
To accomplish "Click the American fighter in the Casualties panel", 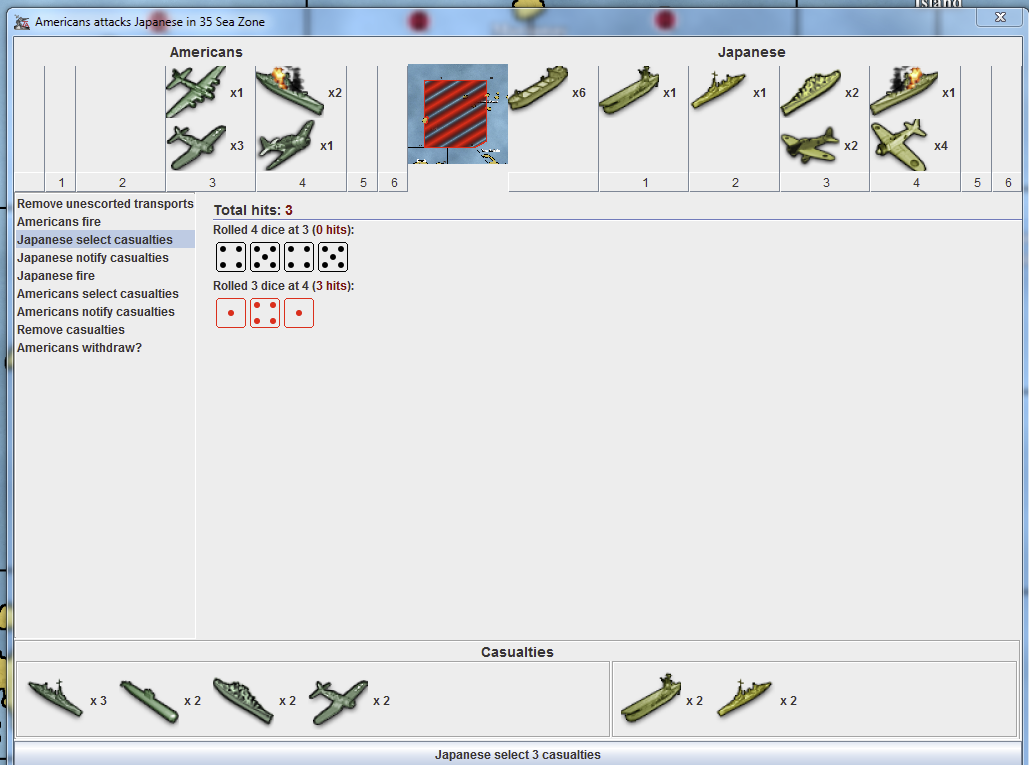I will click(x=338, y=700).
